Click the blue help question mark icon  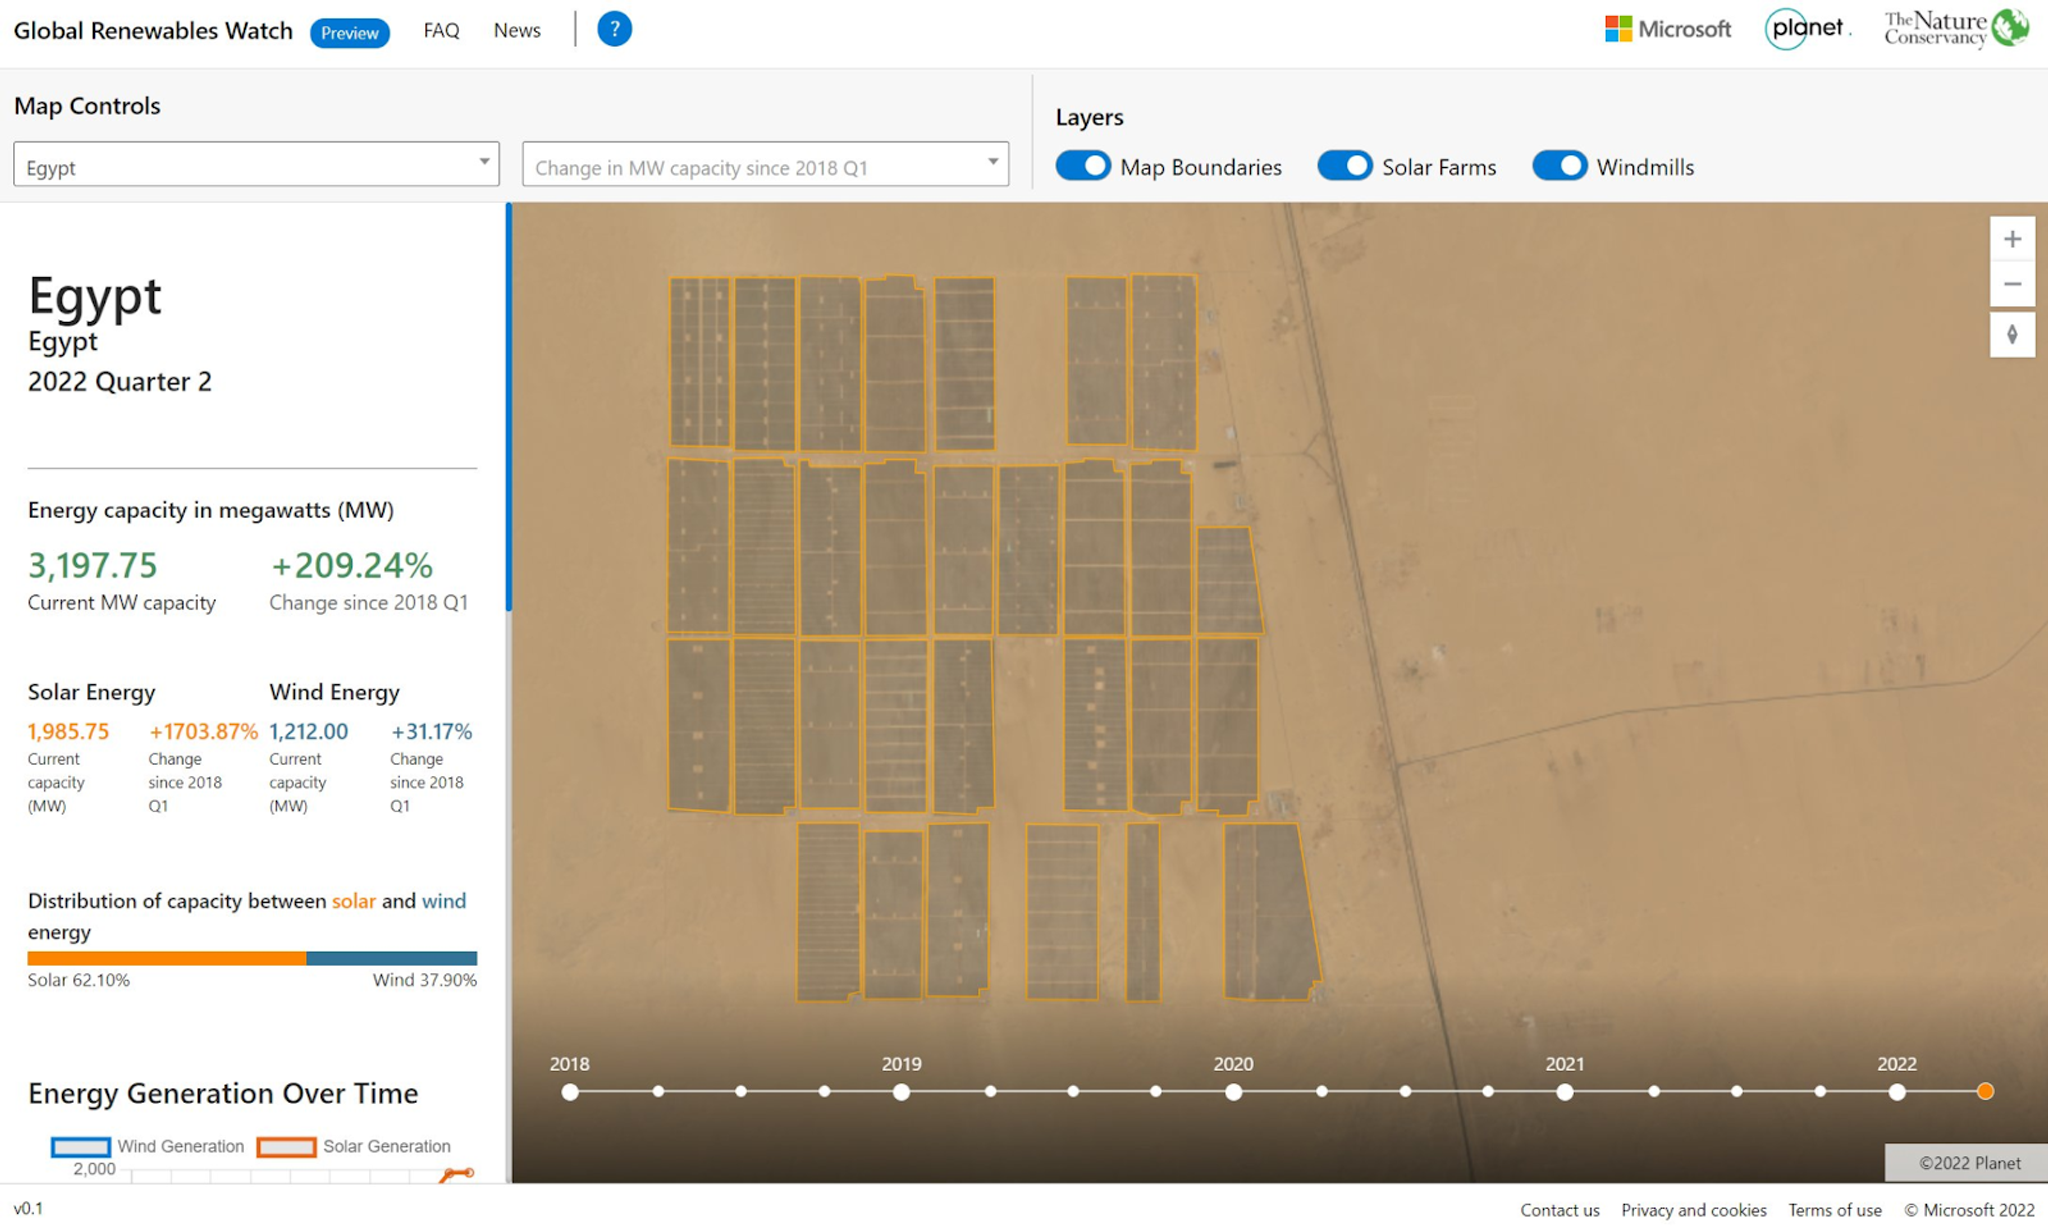[614, 29]
